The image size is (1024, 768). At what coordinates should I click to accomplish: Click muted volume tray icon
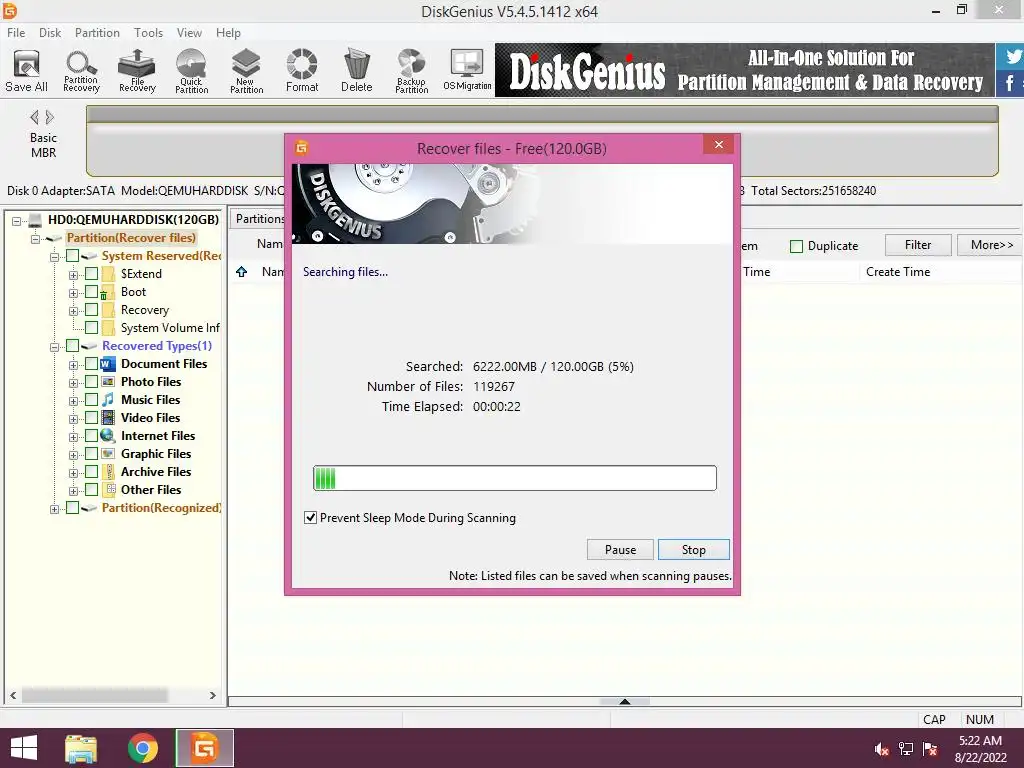[882, 749]
